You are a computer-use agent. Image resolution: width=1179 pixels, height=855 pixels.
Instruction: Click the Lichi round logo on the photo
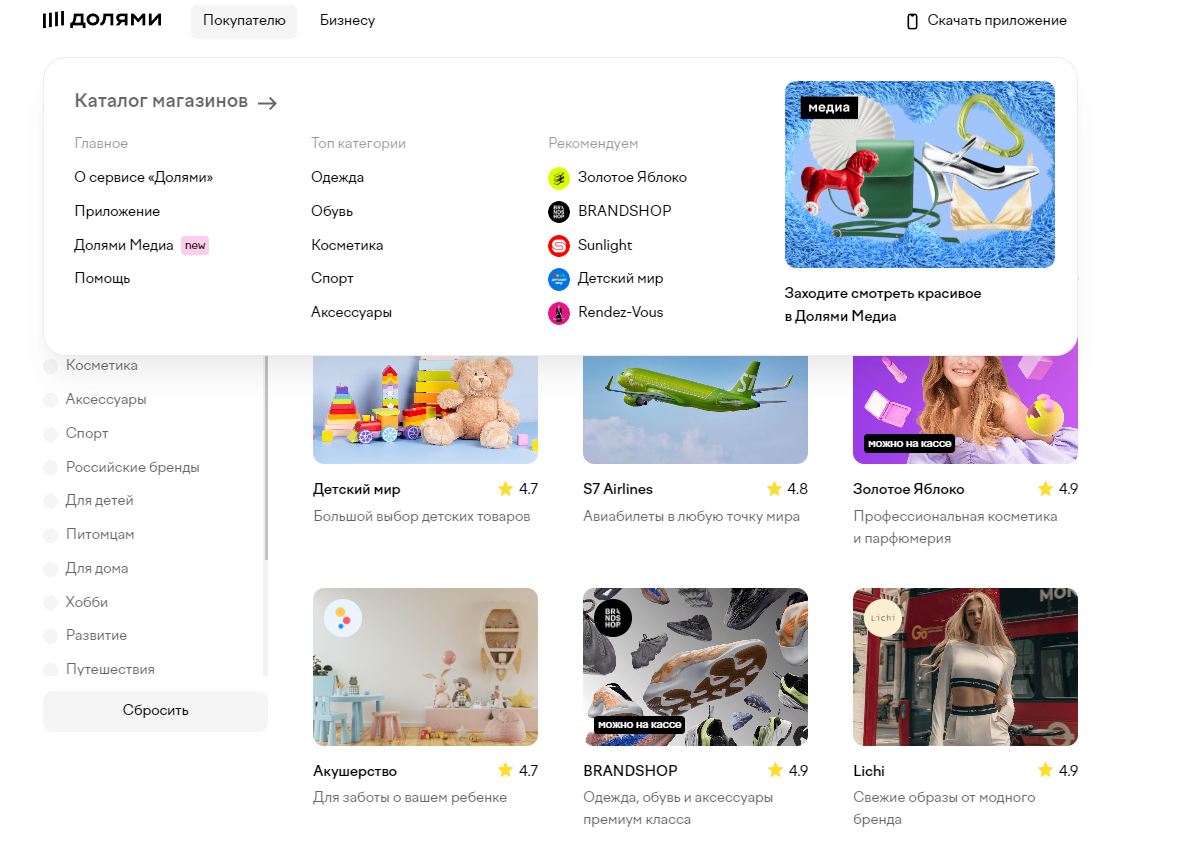coord(883,618)
